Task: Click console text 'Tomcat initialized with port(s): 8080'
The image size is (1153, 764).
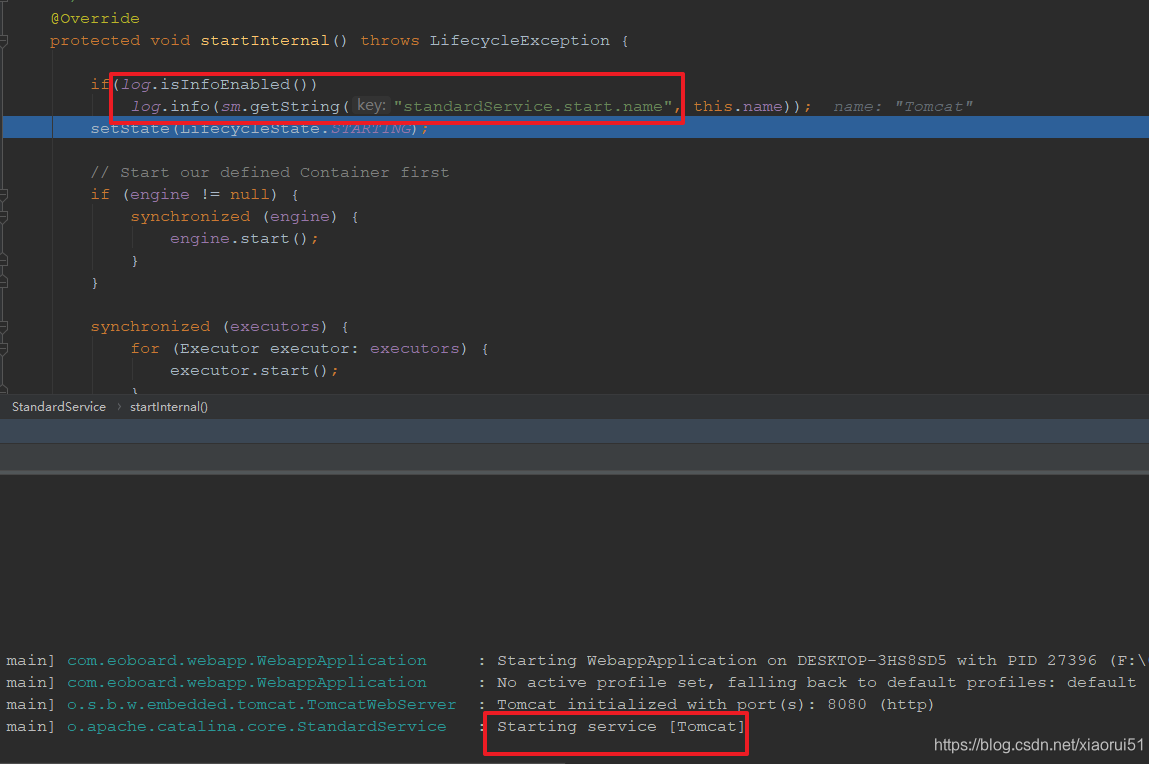Action: click(682, 704)
